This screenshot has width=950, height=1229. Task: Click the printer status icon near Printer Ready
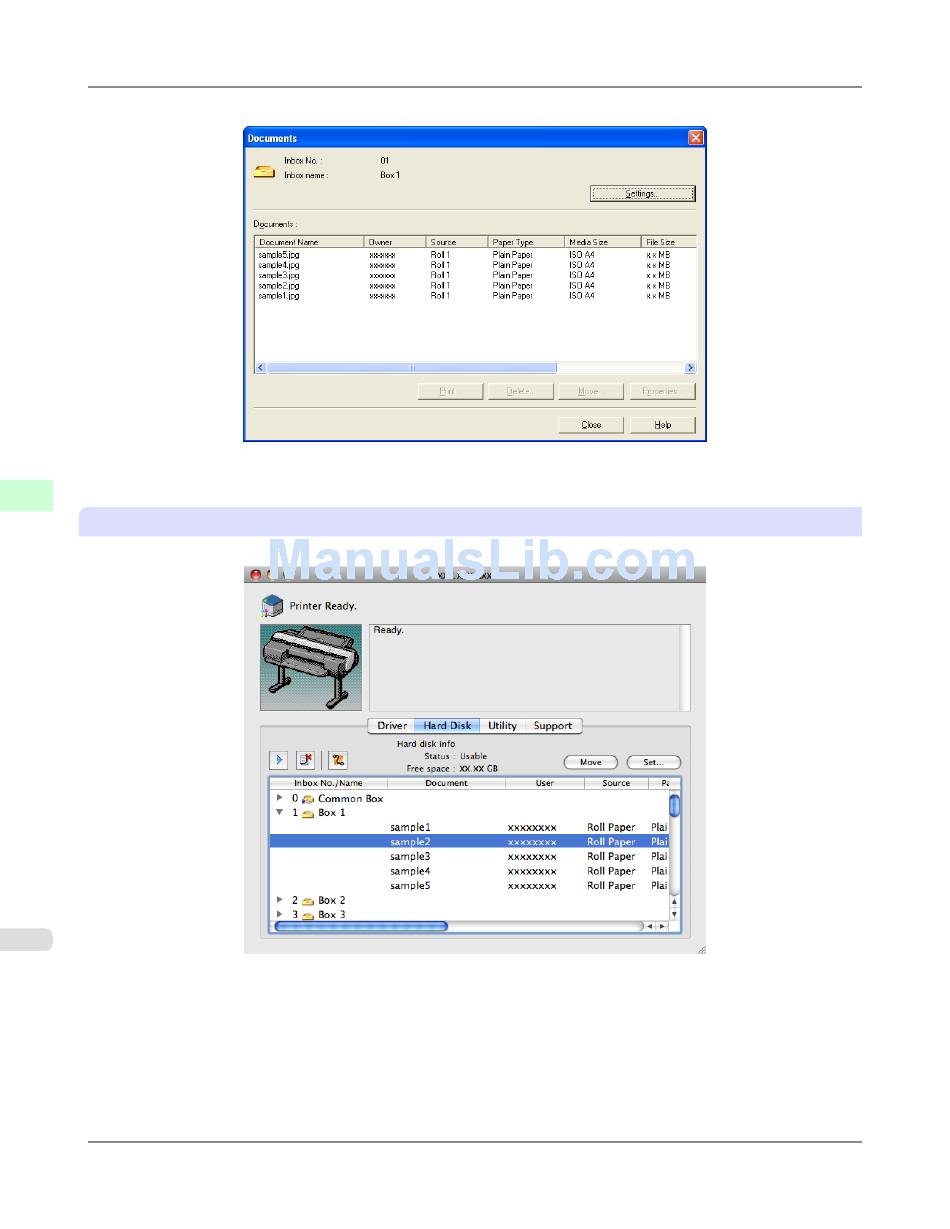click(272, 605)
